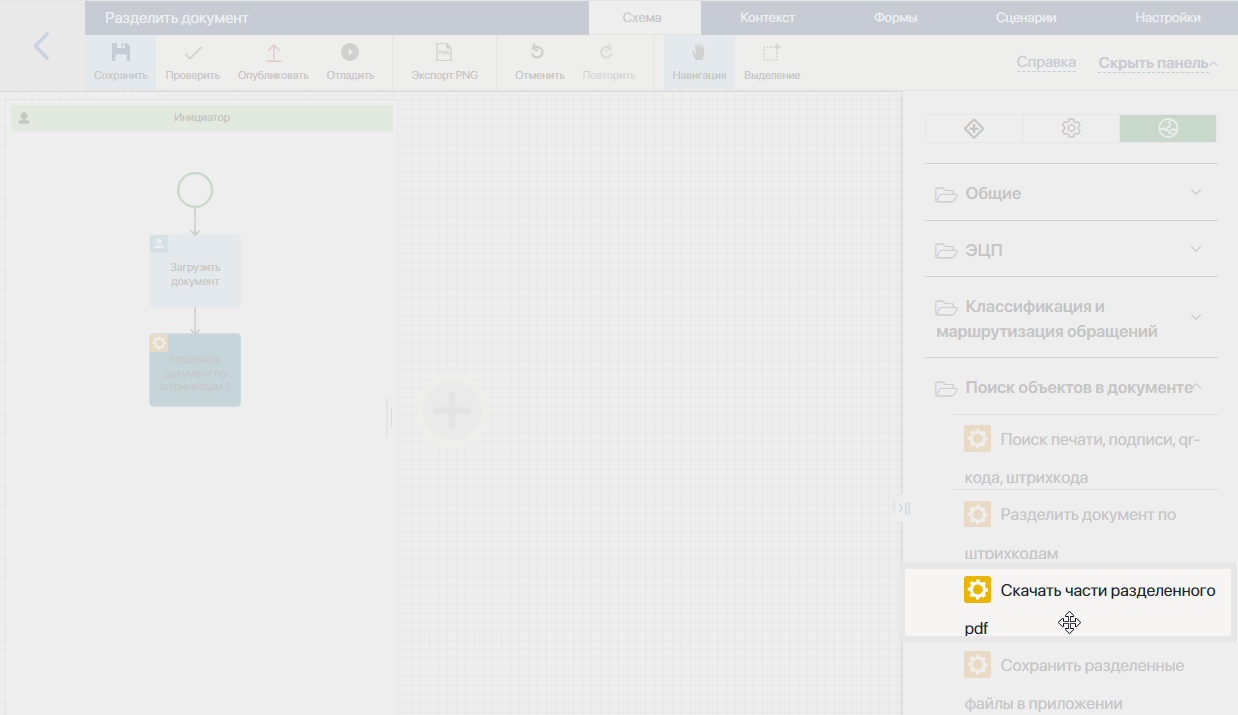Viewport: 1238px width, 715px height.
Task: Open the Справка help link
Action: coord(1046,63)
